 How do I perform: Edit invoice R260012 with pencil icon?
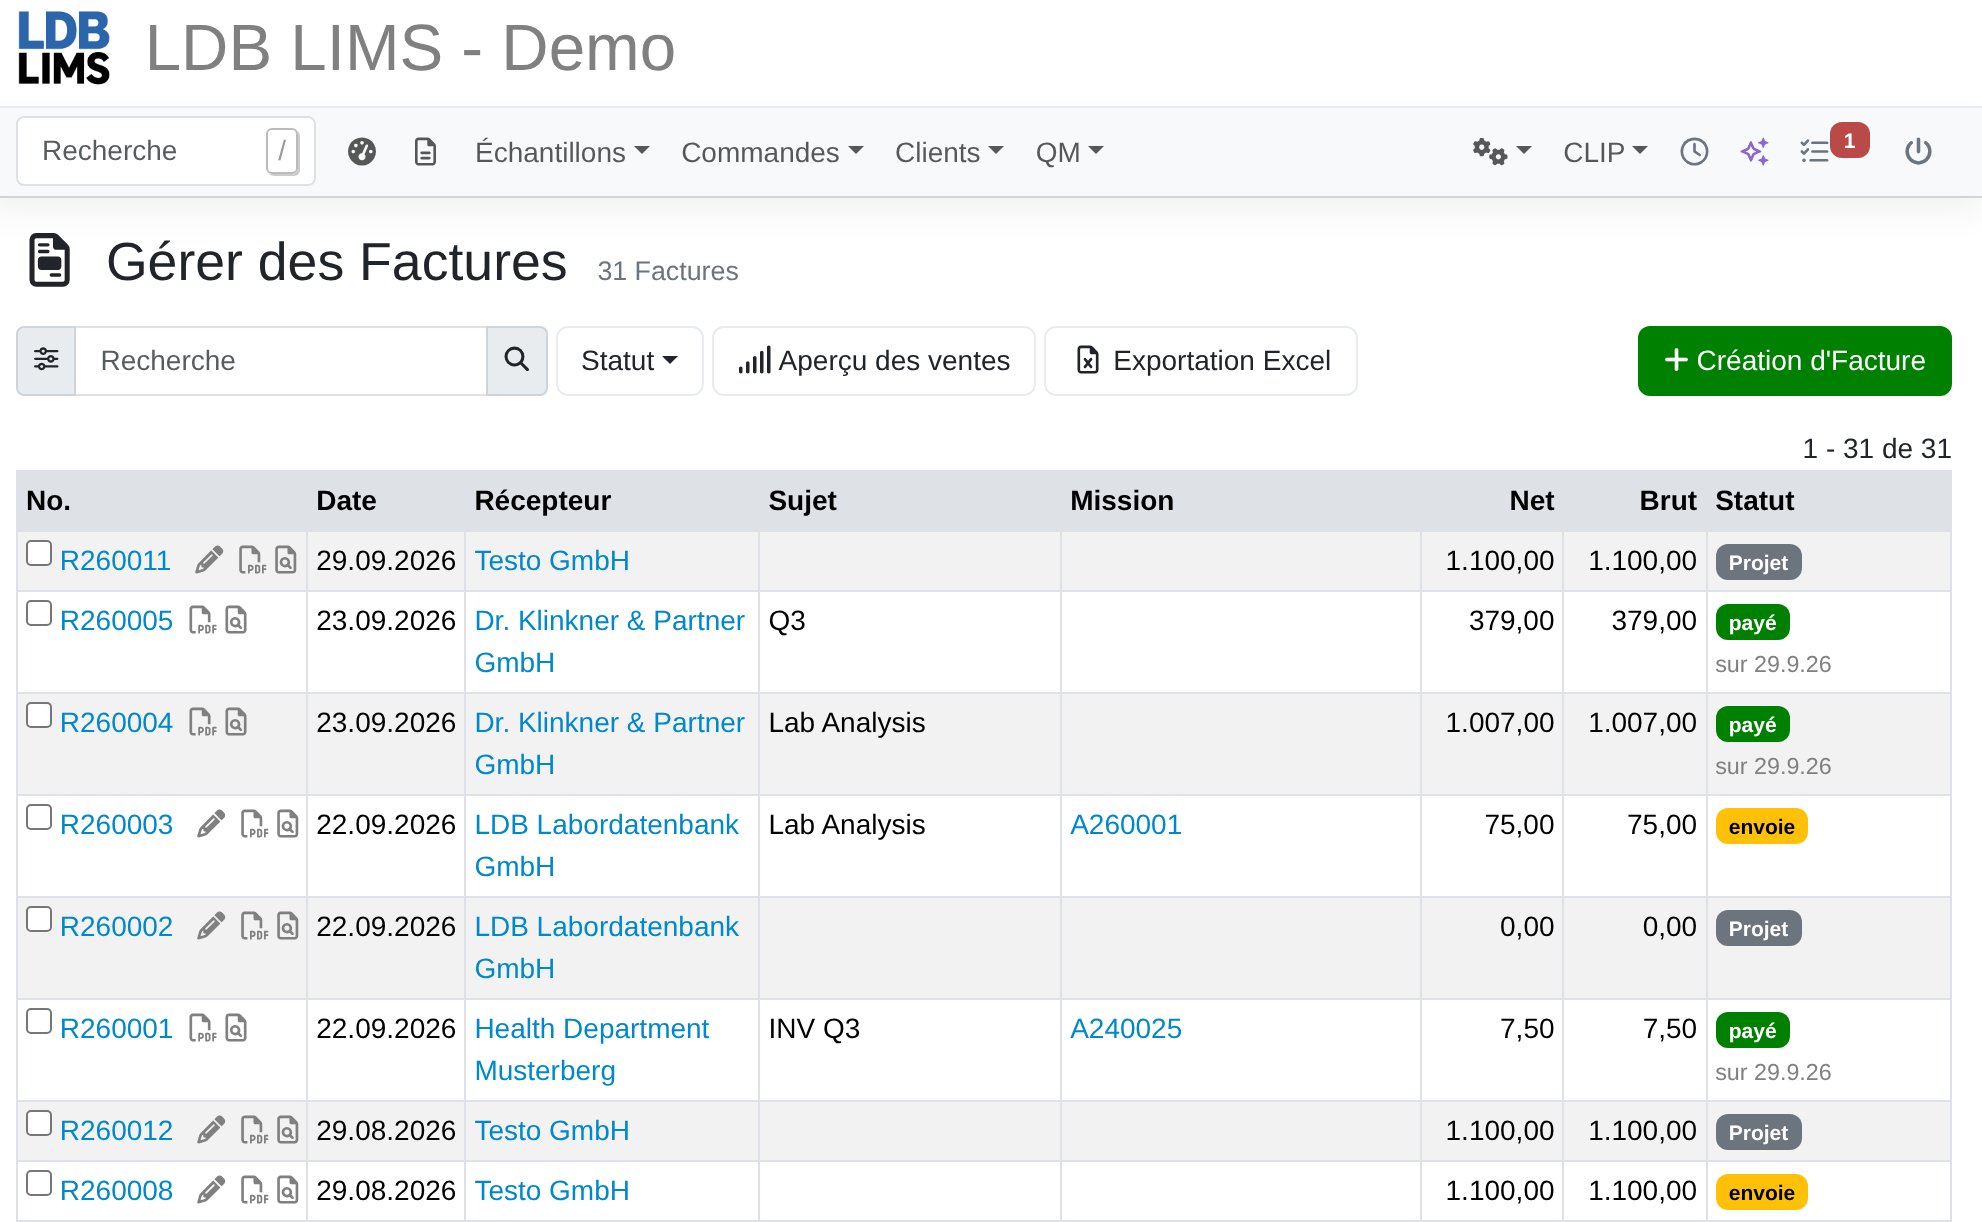coord(211,1131)
